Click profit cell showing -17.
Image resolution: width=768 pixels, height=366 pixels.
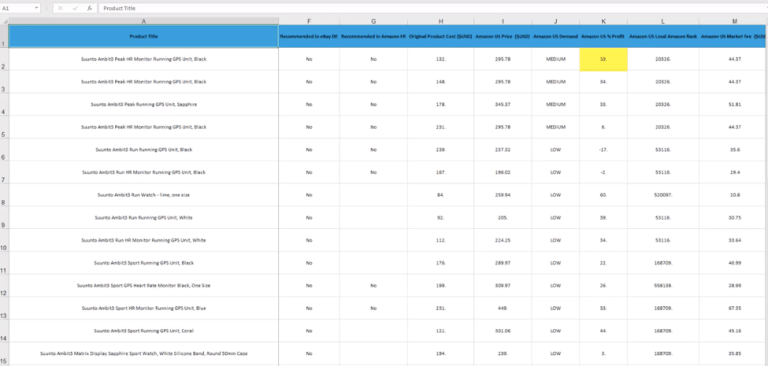[603, 150]
